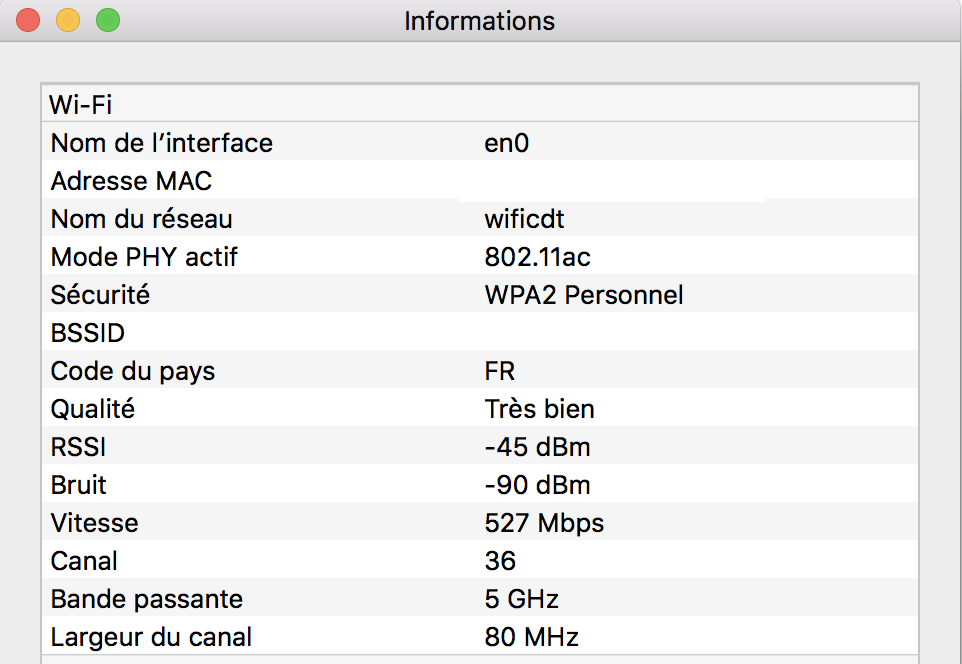Image resolution: width=962 pixels, height=664 pixels.
Task: Select the Mode PHY actif row
Action: pyautogui.click(x=480, y=256)
